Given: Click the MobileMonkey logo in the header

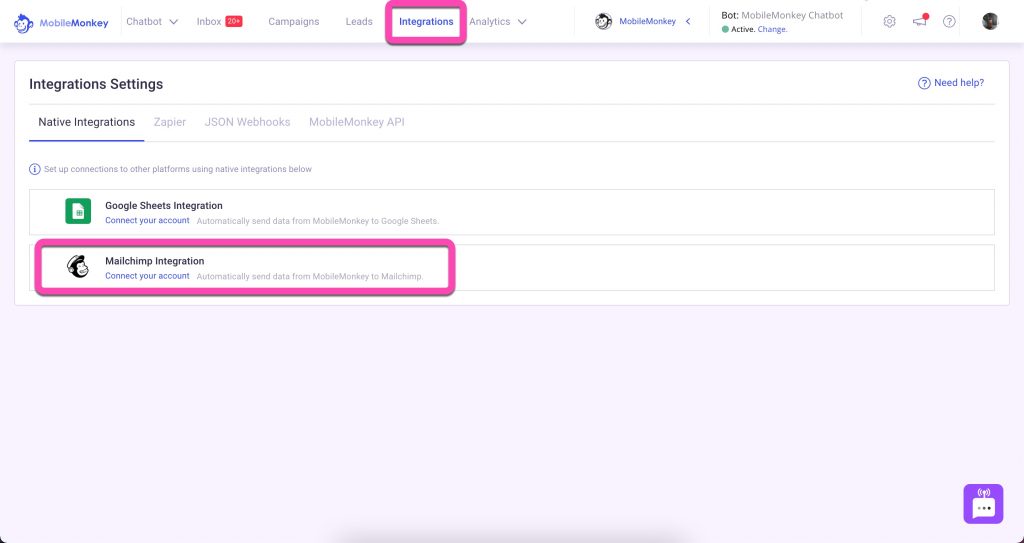Looking at the screenshot, I should point(61,22).
